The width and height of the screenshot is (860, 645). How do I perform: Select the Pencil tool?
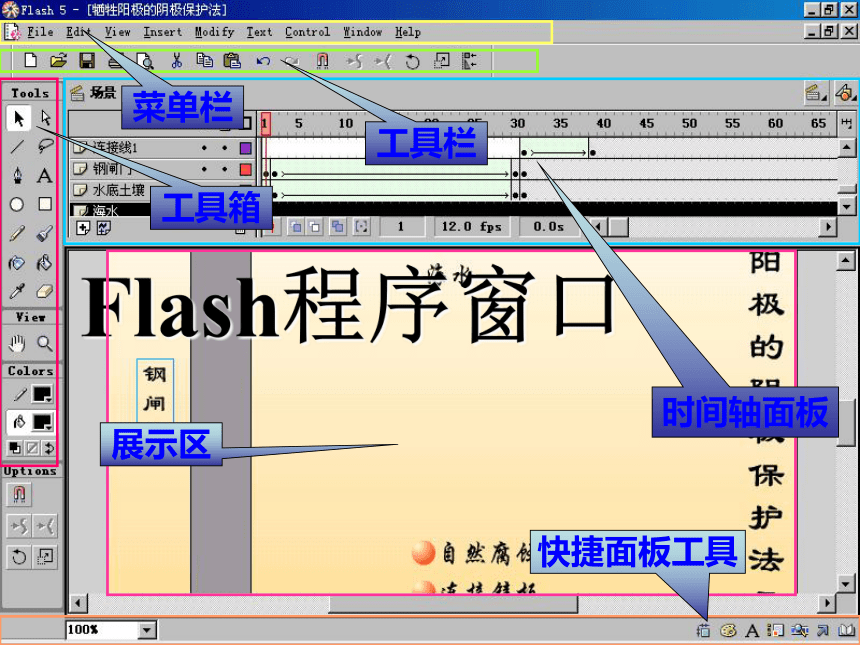tap(17, 234)
